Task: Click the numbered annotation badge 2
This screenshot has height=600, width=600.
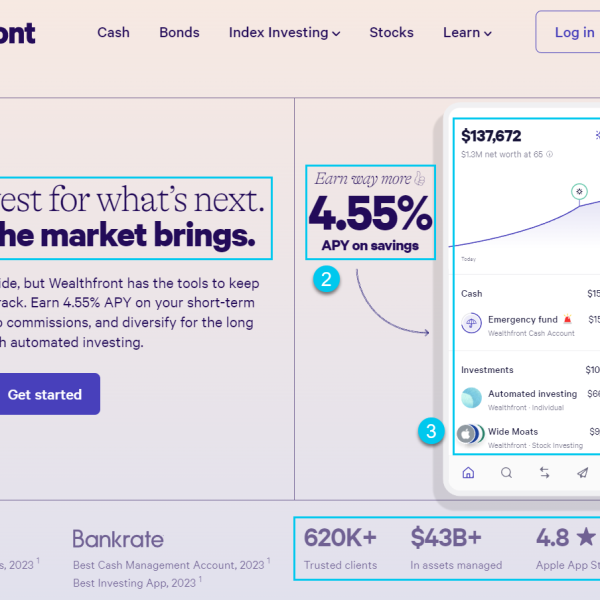Action: (326, 279)
